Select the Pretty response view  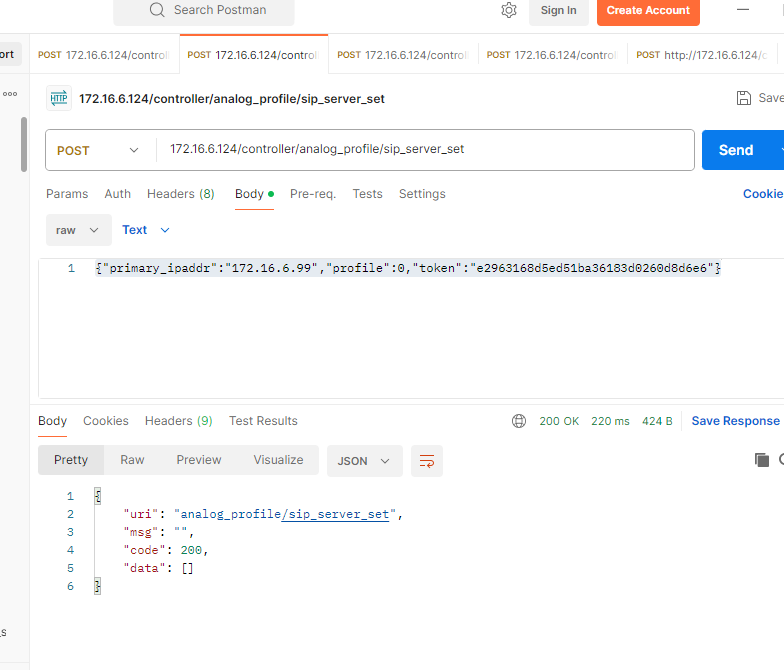coord(71,460)
